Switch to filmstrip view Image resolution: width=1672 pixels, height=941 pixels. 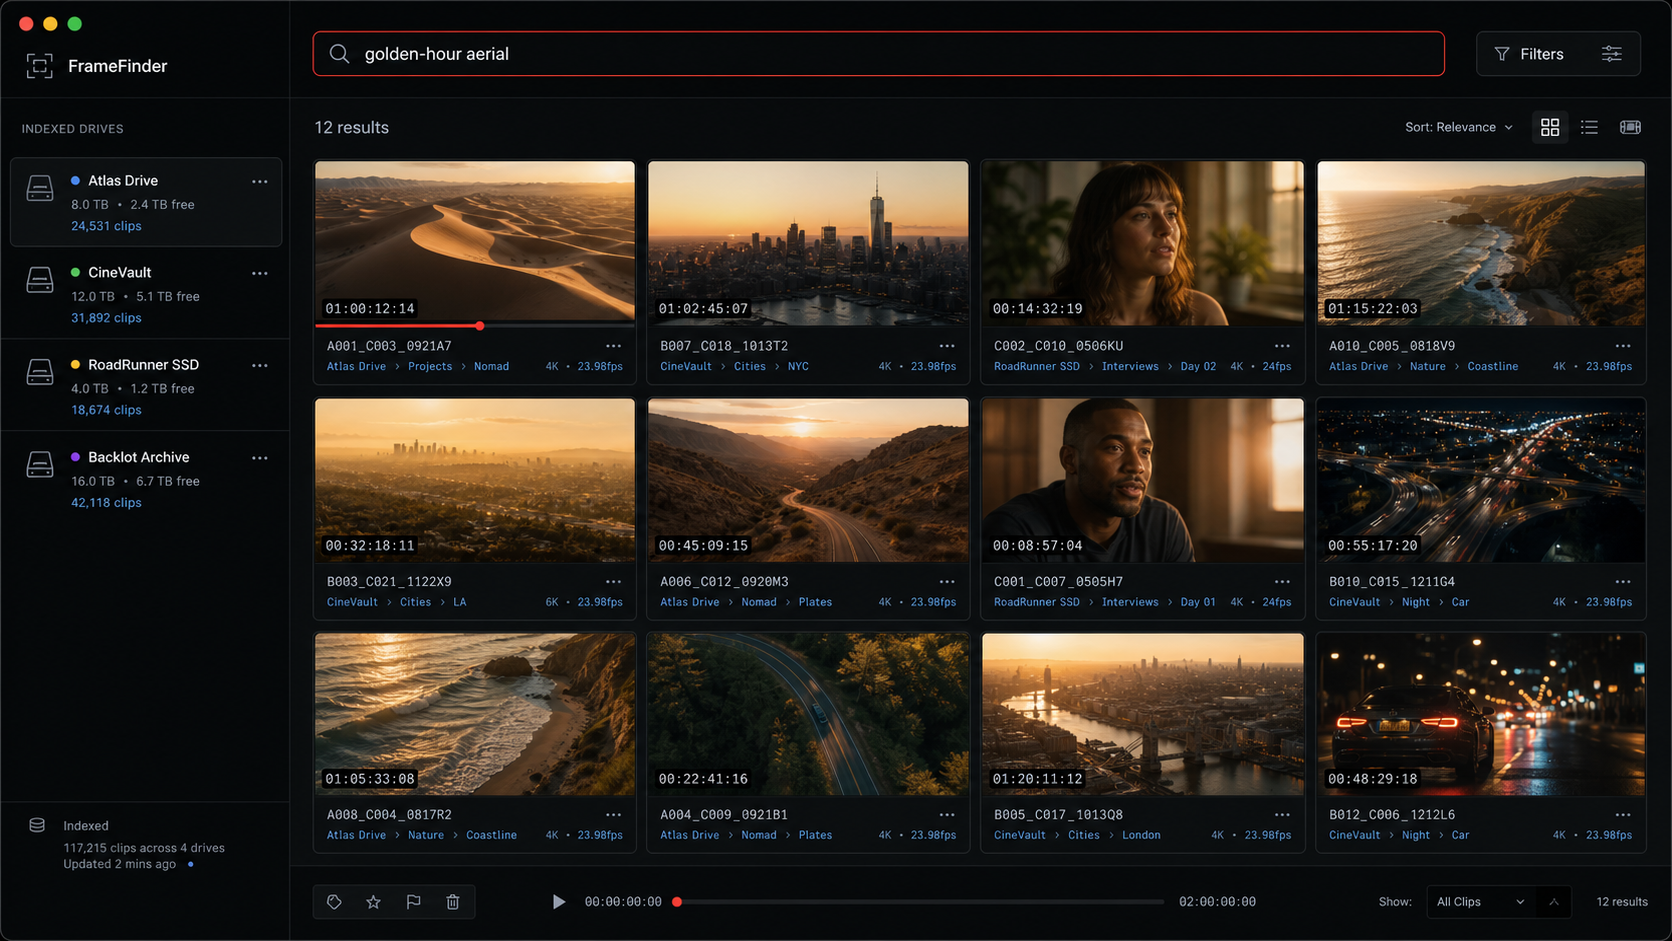tap(1630, 127)
